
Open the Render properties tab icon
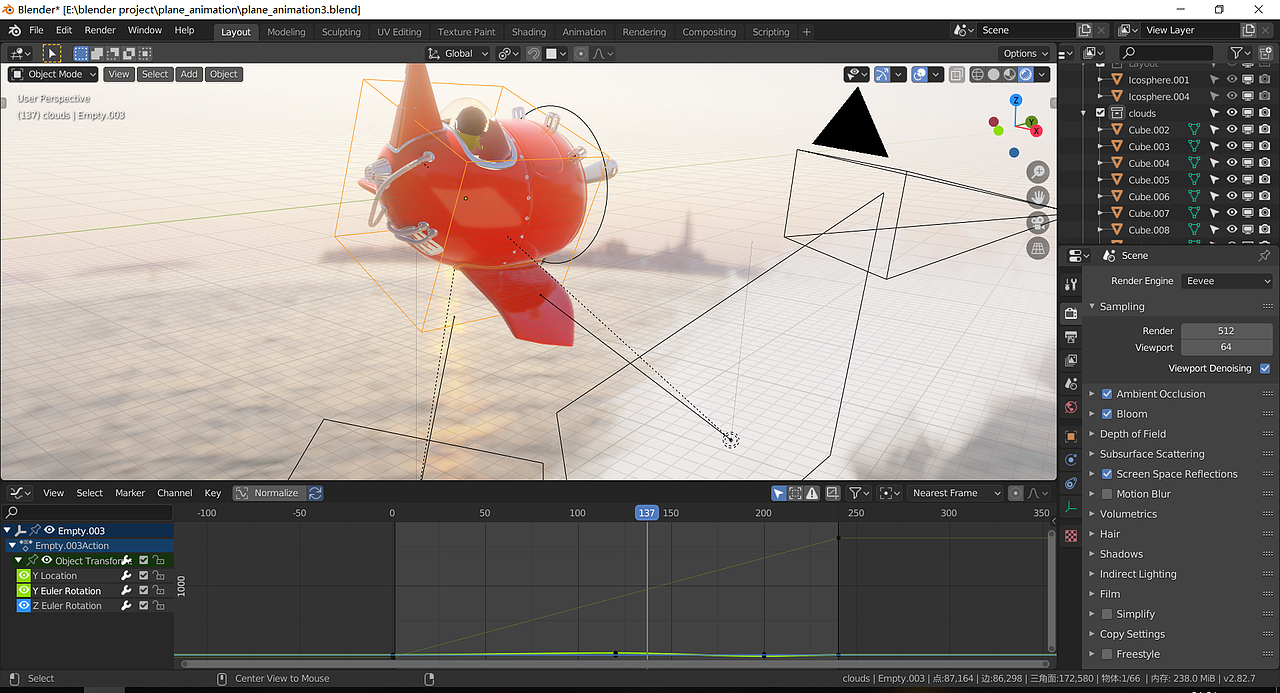(x=1071, y=314)
